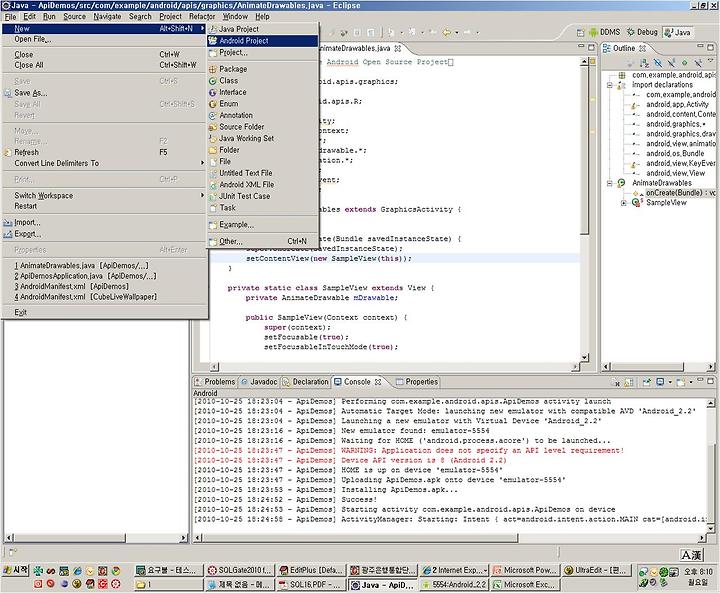Reopen AndroidManifest.xml [CubeLiveWallpaper]
The image size is (720, 593).
[104, 297]
